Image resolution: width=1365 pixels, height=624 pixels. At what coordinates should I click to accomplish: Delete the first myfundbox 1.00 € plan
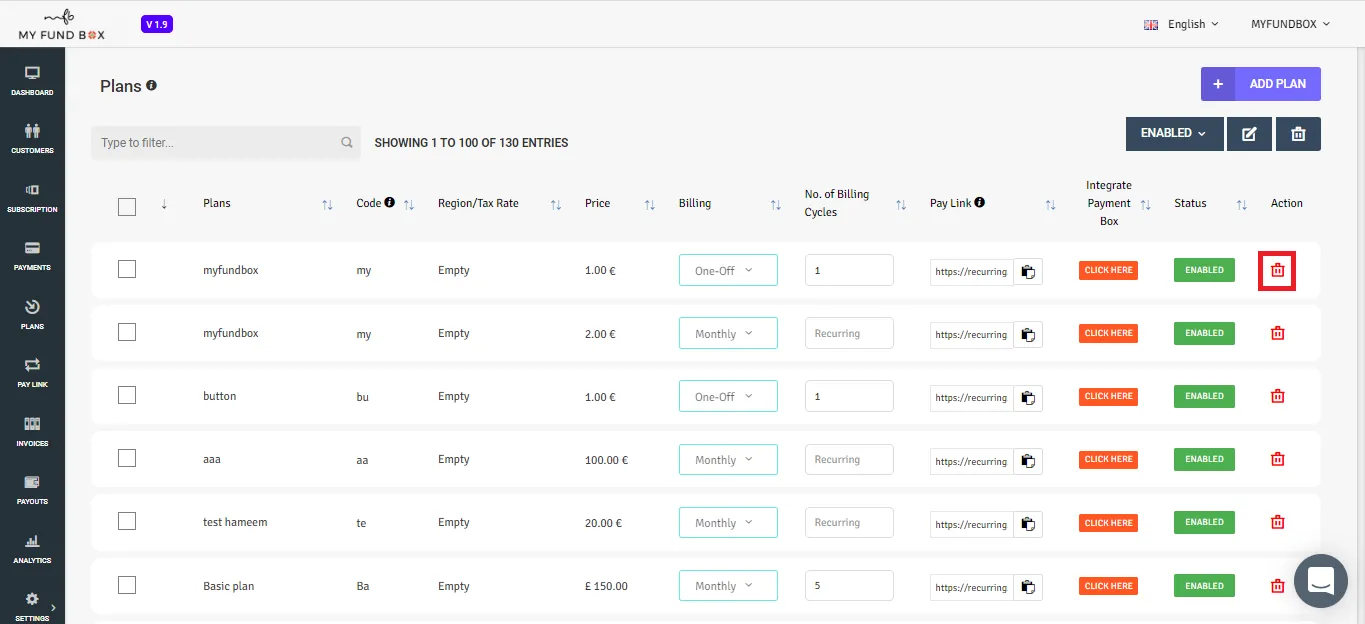pyautogui.click(x=1277, y=270)
